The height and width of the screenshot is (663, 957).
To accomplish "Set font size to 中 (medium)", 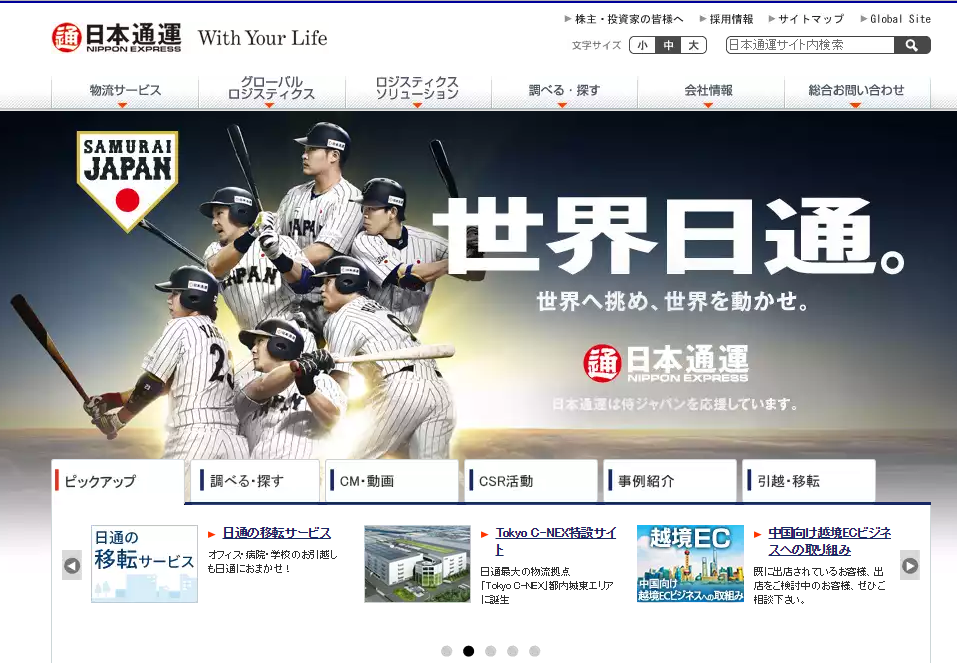I will pyautogui.click(x=668, y=45).
